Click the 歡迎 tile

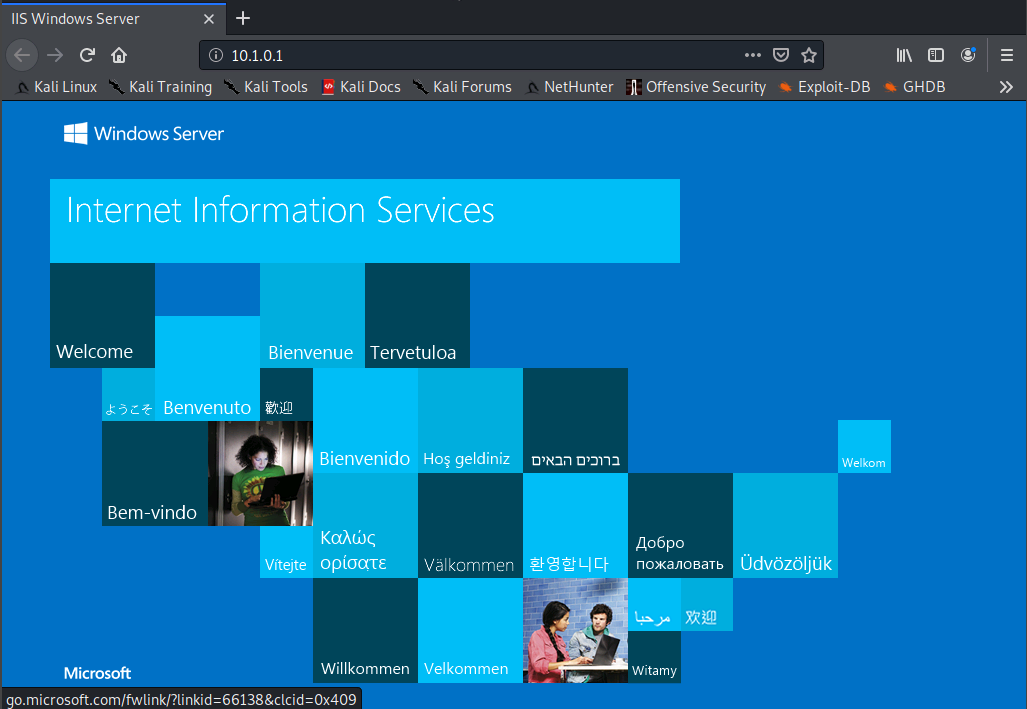(x=286, y=394)
